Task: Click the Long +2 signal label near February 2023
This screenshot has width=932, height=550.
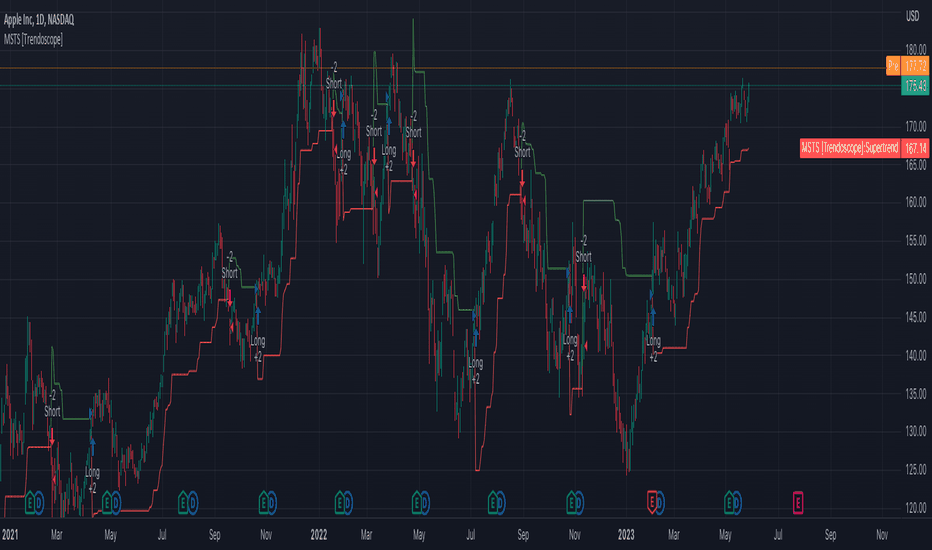Action: point(653,349)
